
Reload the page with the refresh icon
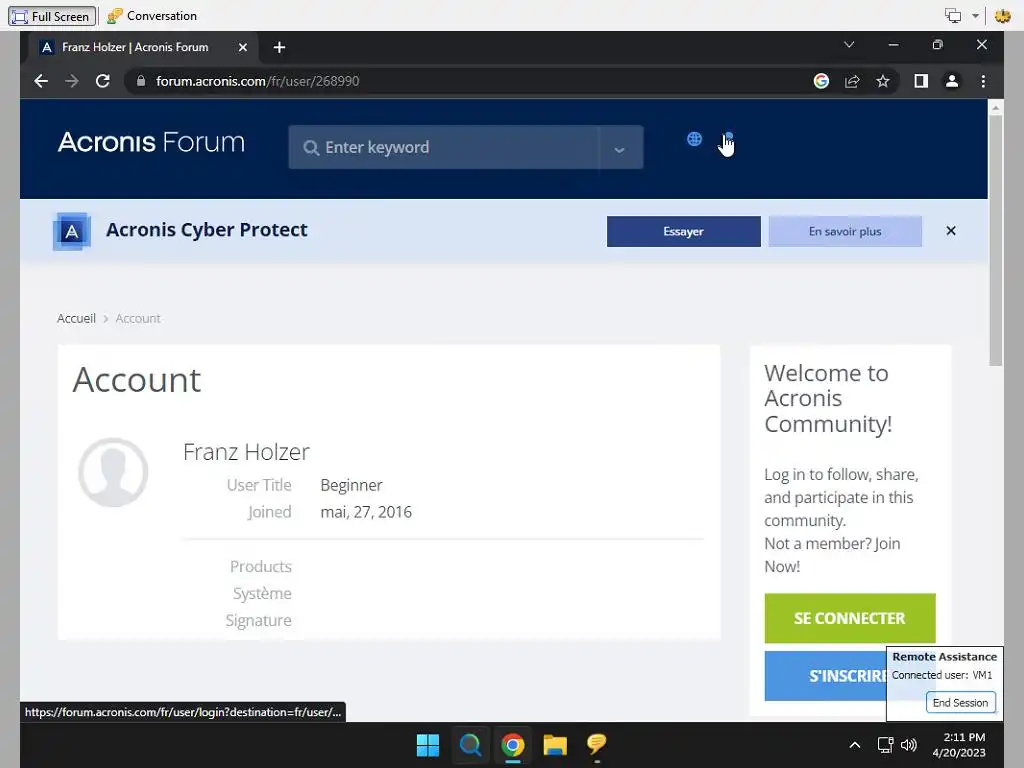pyautogui.click(x=103, y=81)
